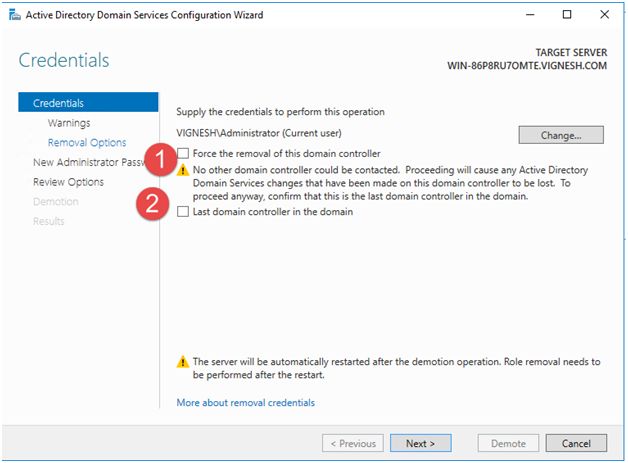Click the warning icon beside the no-controller message
The image size is (628, 463).
182,170
